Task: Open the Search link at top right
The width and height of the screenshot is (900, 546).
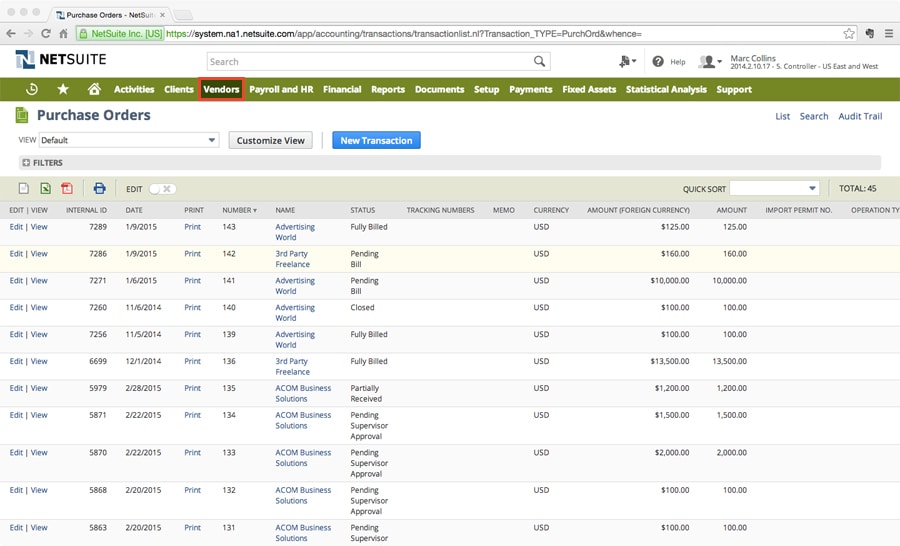Action: click(x=814, y=116)
